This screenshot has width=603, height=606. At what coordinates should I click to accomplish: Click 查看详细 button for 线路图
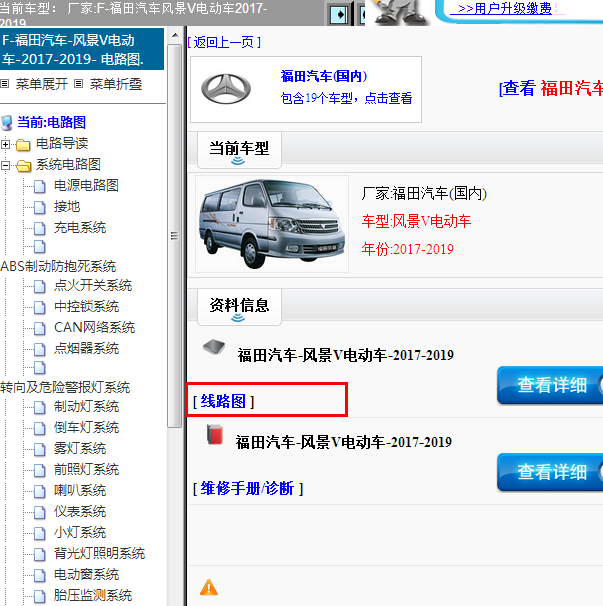pos(550,385)
